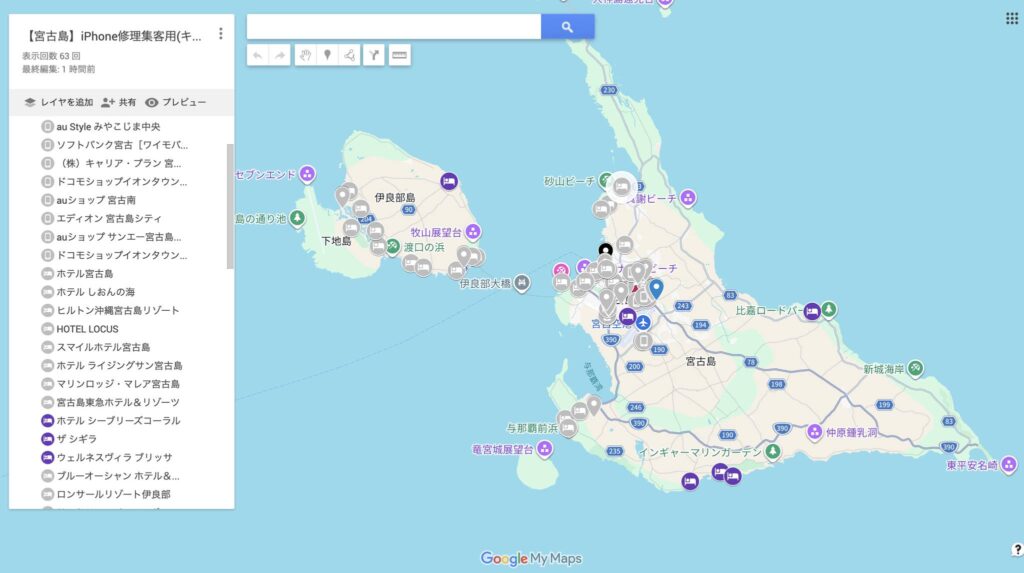Click レイヤを追加 to add a layer

pyautogui.click(x=58, y=103)
